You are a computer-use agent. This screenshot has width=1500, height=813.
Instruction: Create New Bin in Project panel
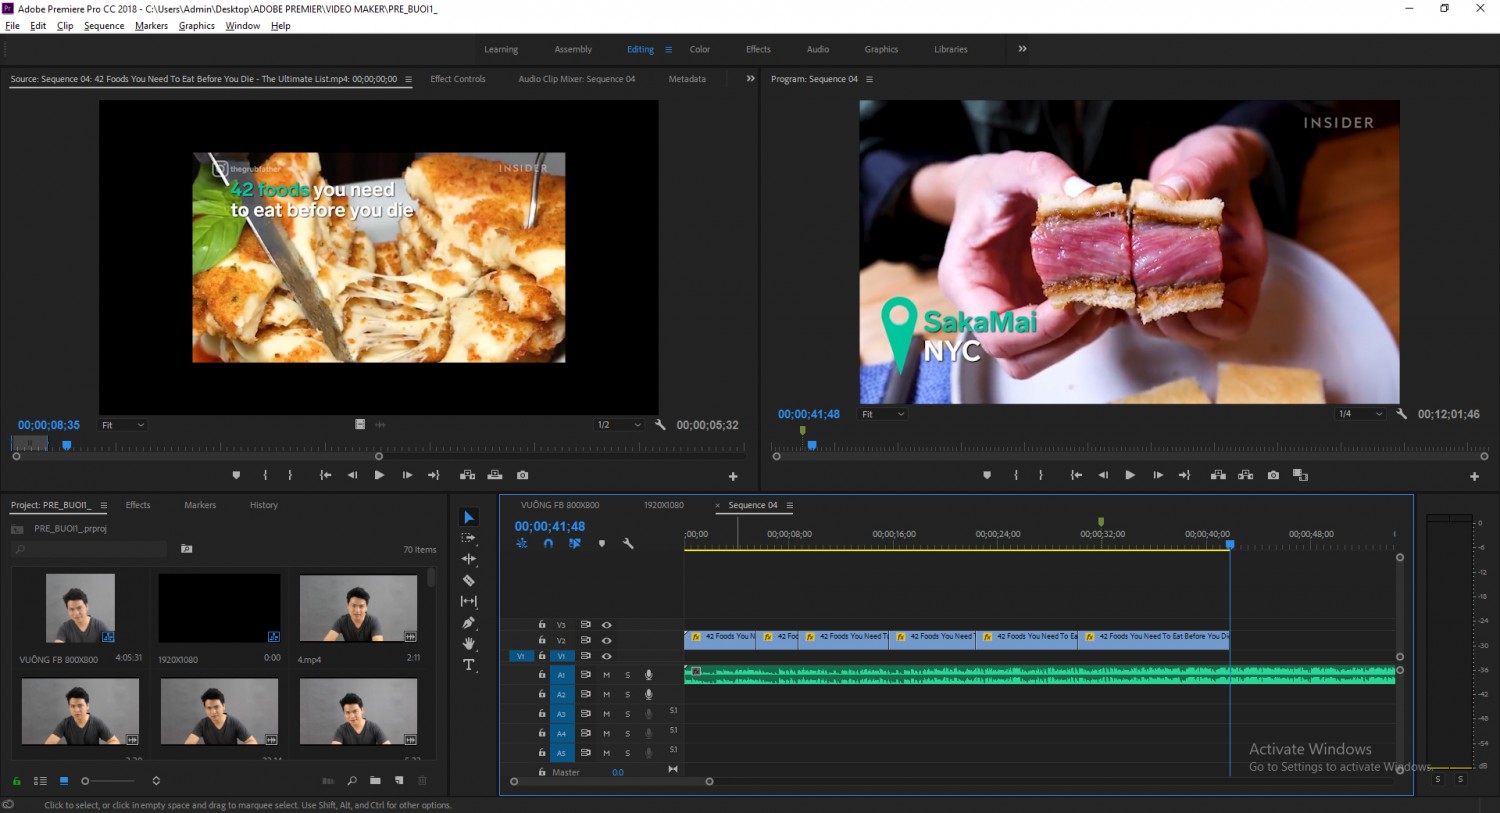coord(375,781)
